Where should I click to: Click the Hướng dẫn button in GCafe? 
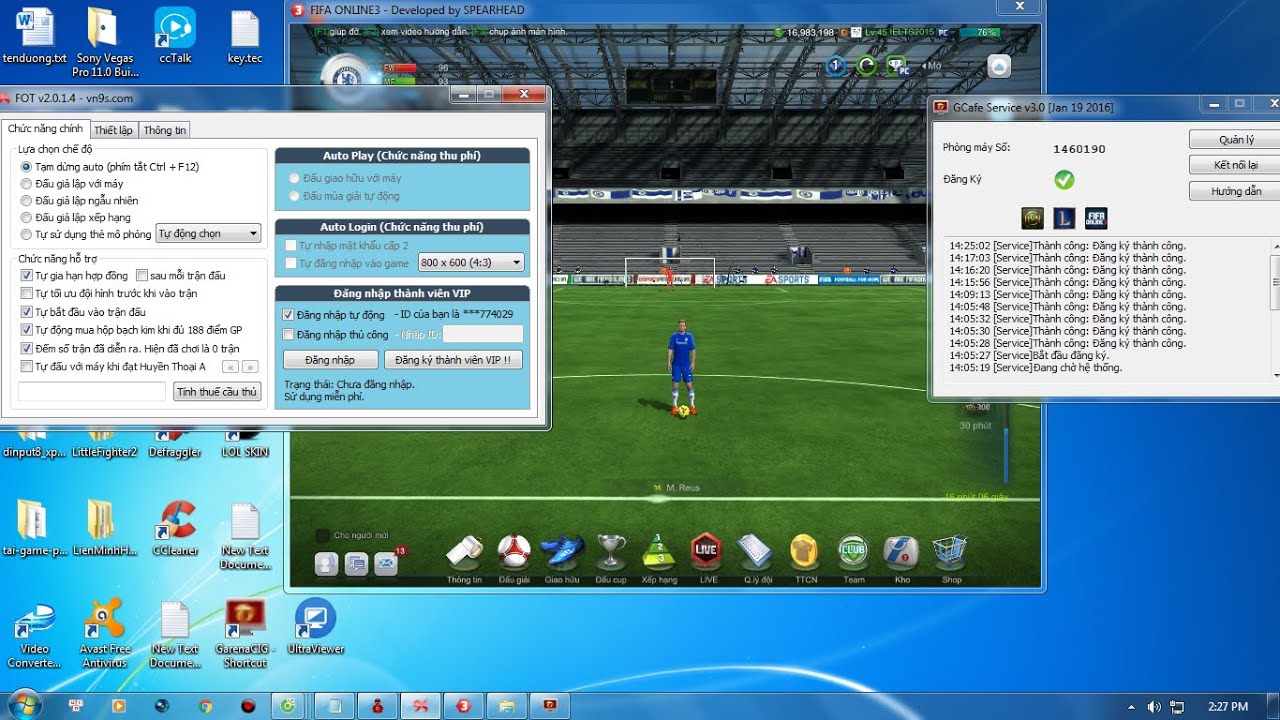[x=1236, y=191]
